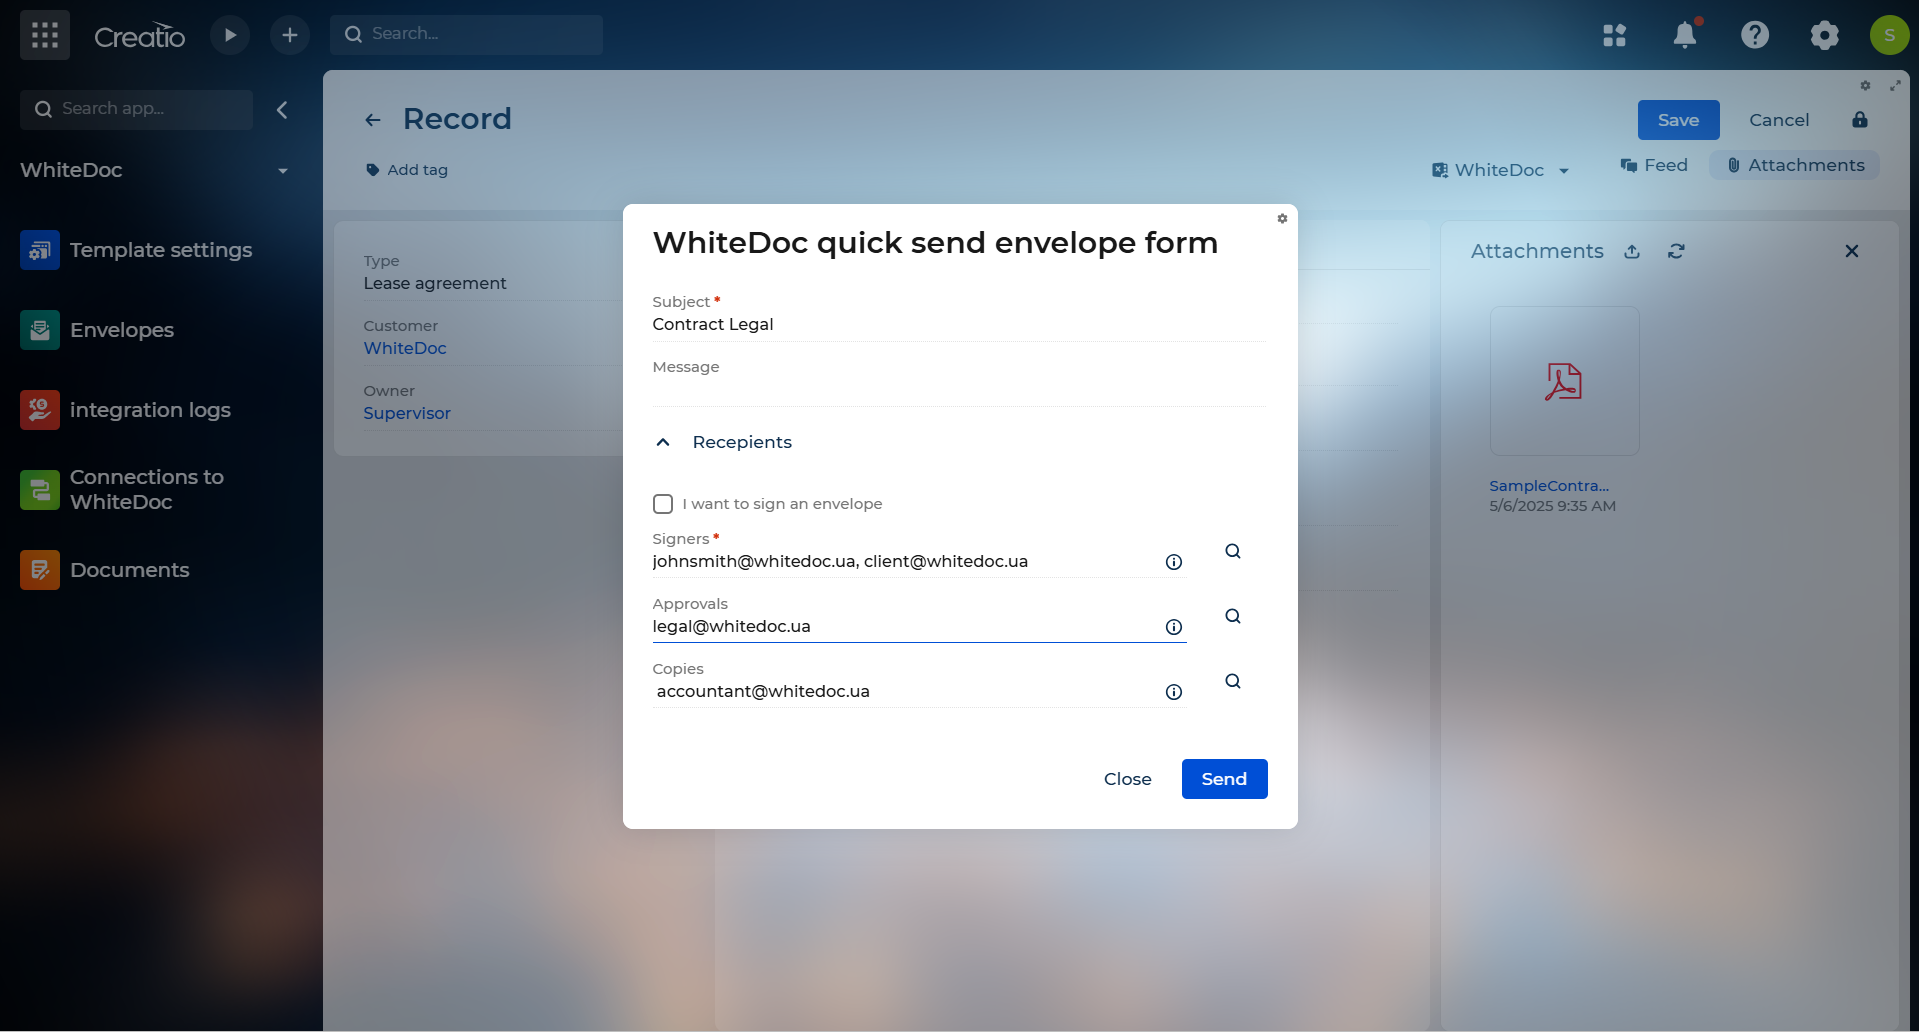Image resolution: width=1919 pixels, height=1032 pixels.
Task: Open Envelopes section
Action: coord(97,330)
